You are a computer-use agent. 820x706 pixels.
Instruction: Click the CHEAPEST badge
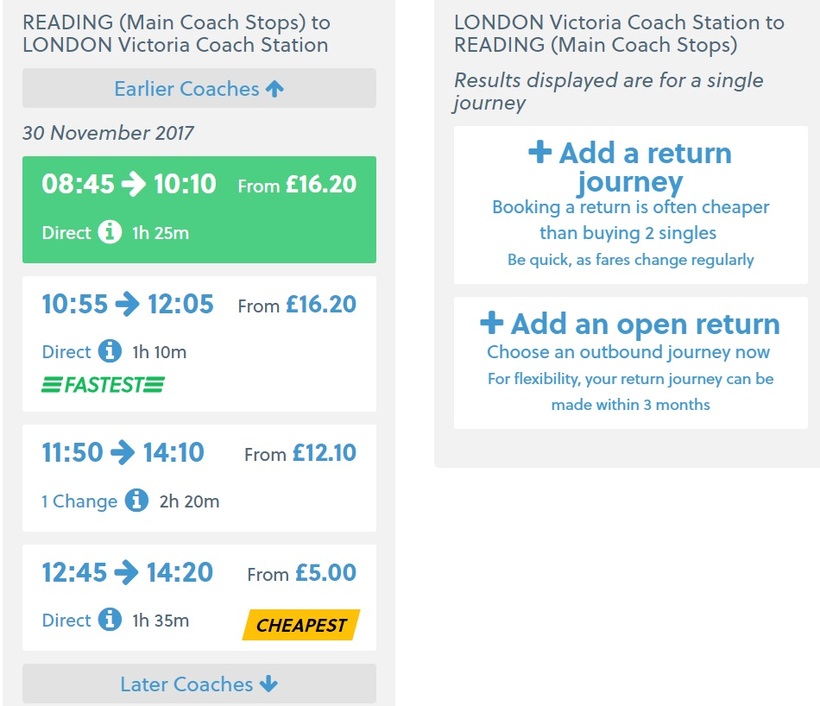coord(301,625)
